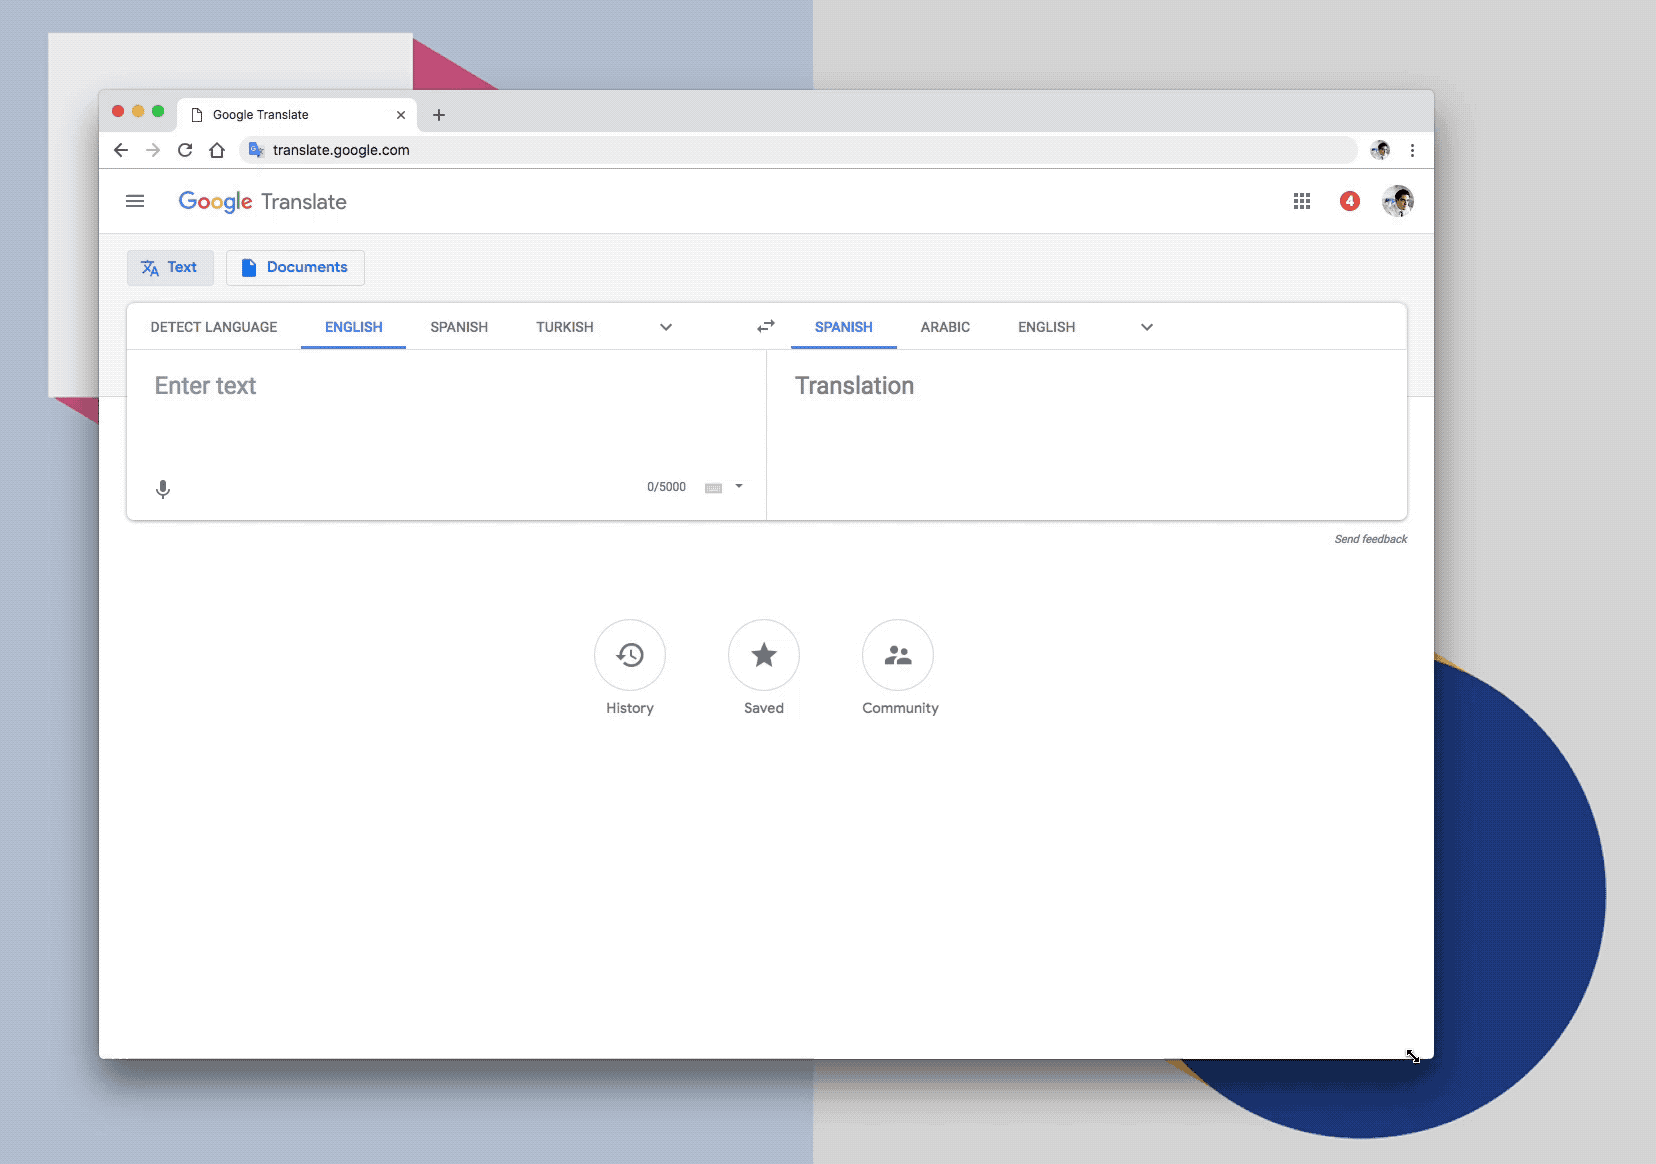
Task: Select Detect Language as source
Action: (214, 327)
